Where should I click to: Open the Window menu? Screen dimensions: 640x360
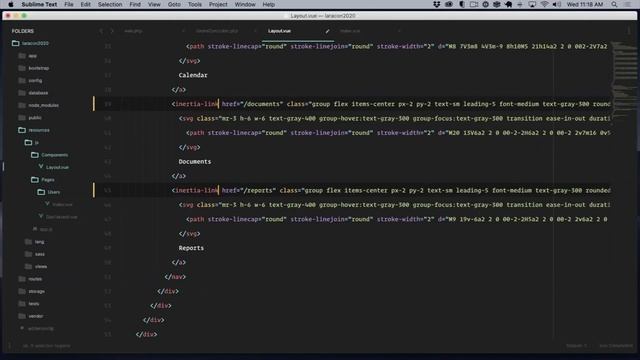[x=245, y=4]
